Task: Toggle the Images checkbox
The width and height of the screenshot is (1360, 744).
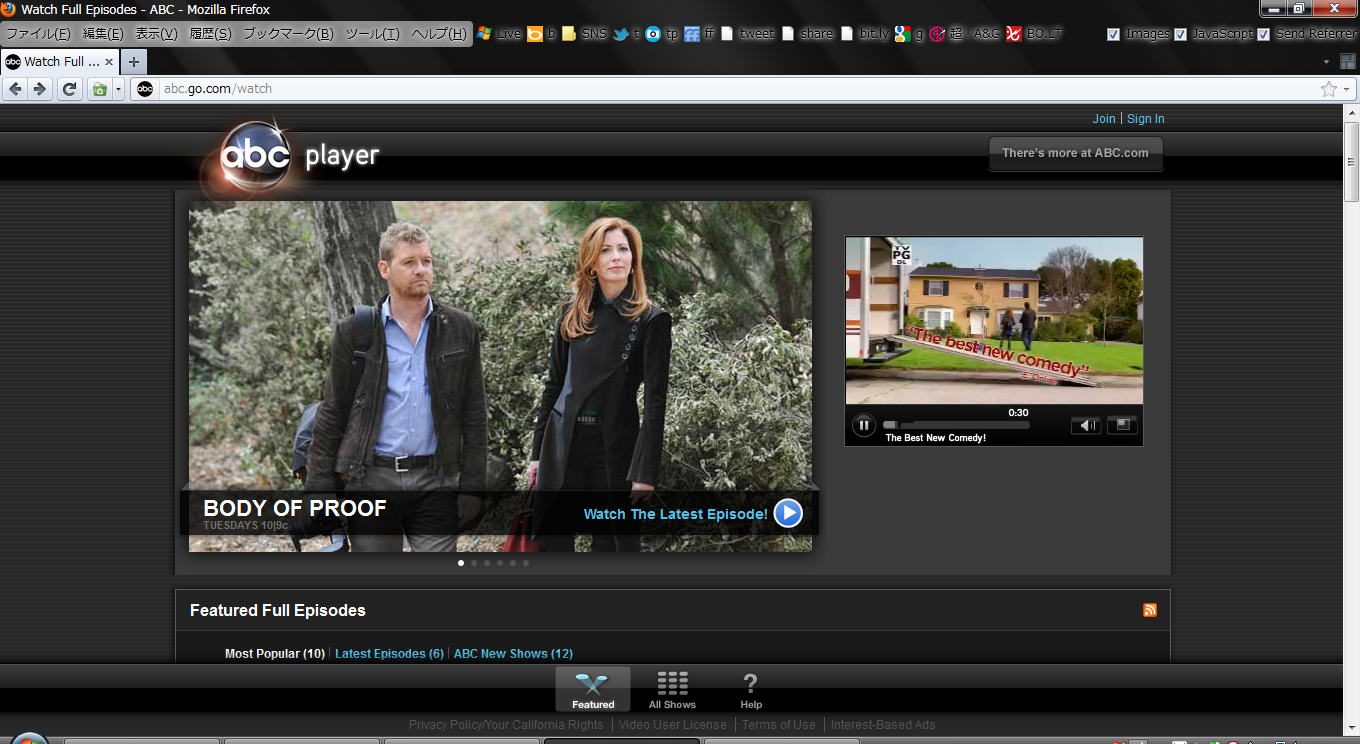Action: coord(1114,34)
